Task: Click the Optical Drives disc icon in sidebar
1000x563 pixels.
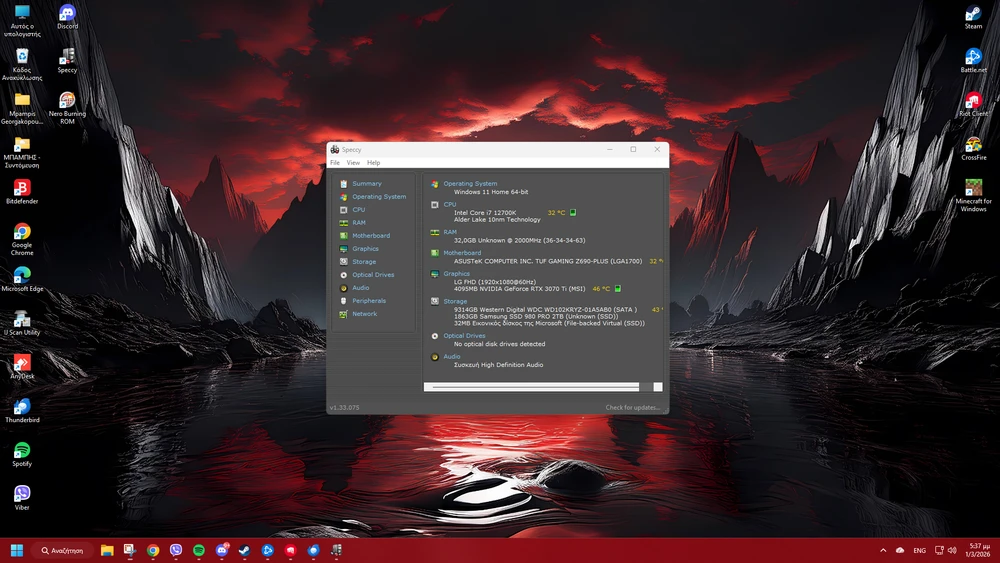Action: tap(344, 275)
